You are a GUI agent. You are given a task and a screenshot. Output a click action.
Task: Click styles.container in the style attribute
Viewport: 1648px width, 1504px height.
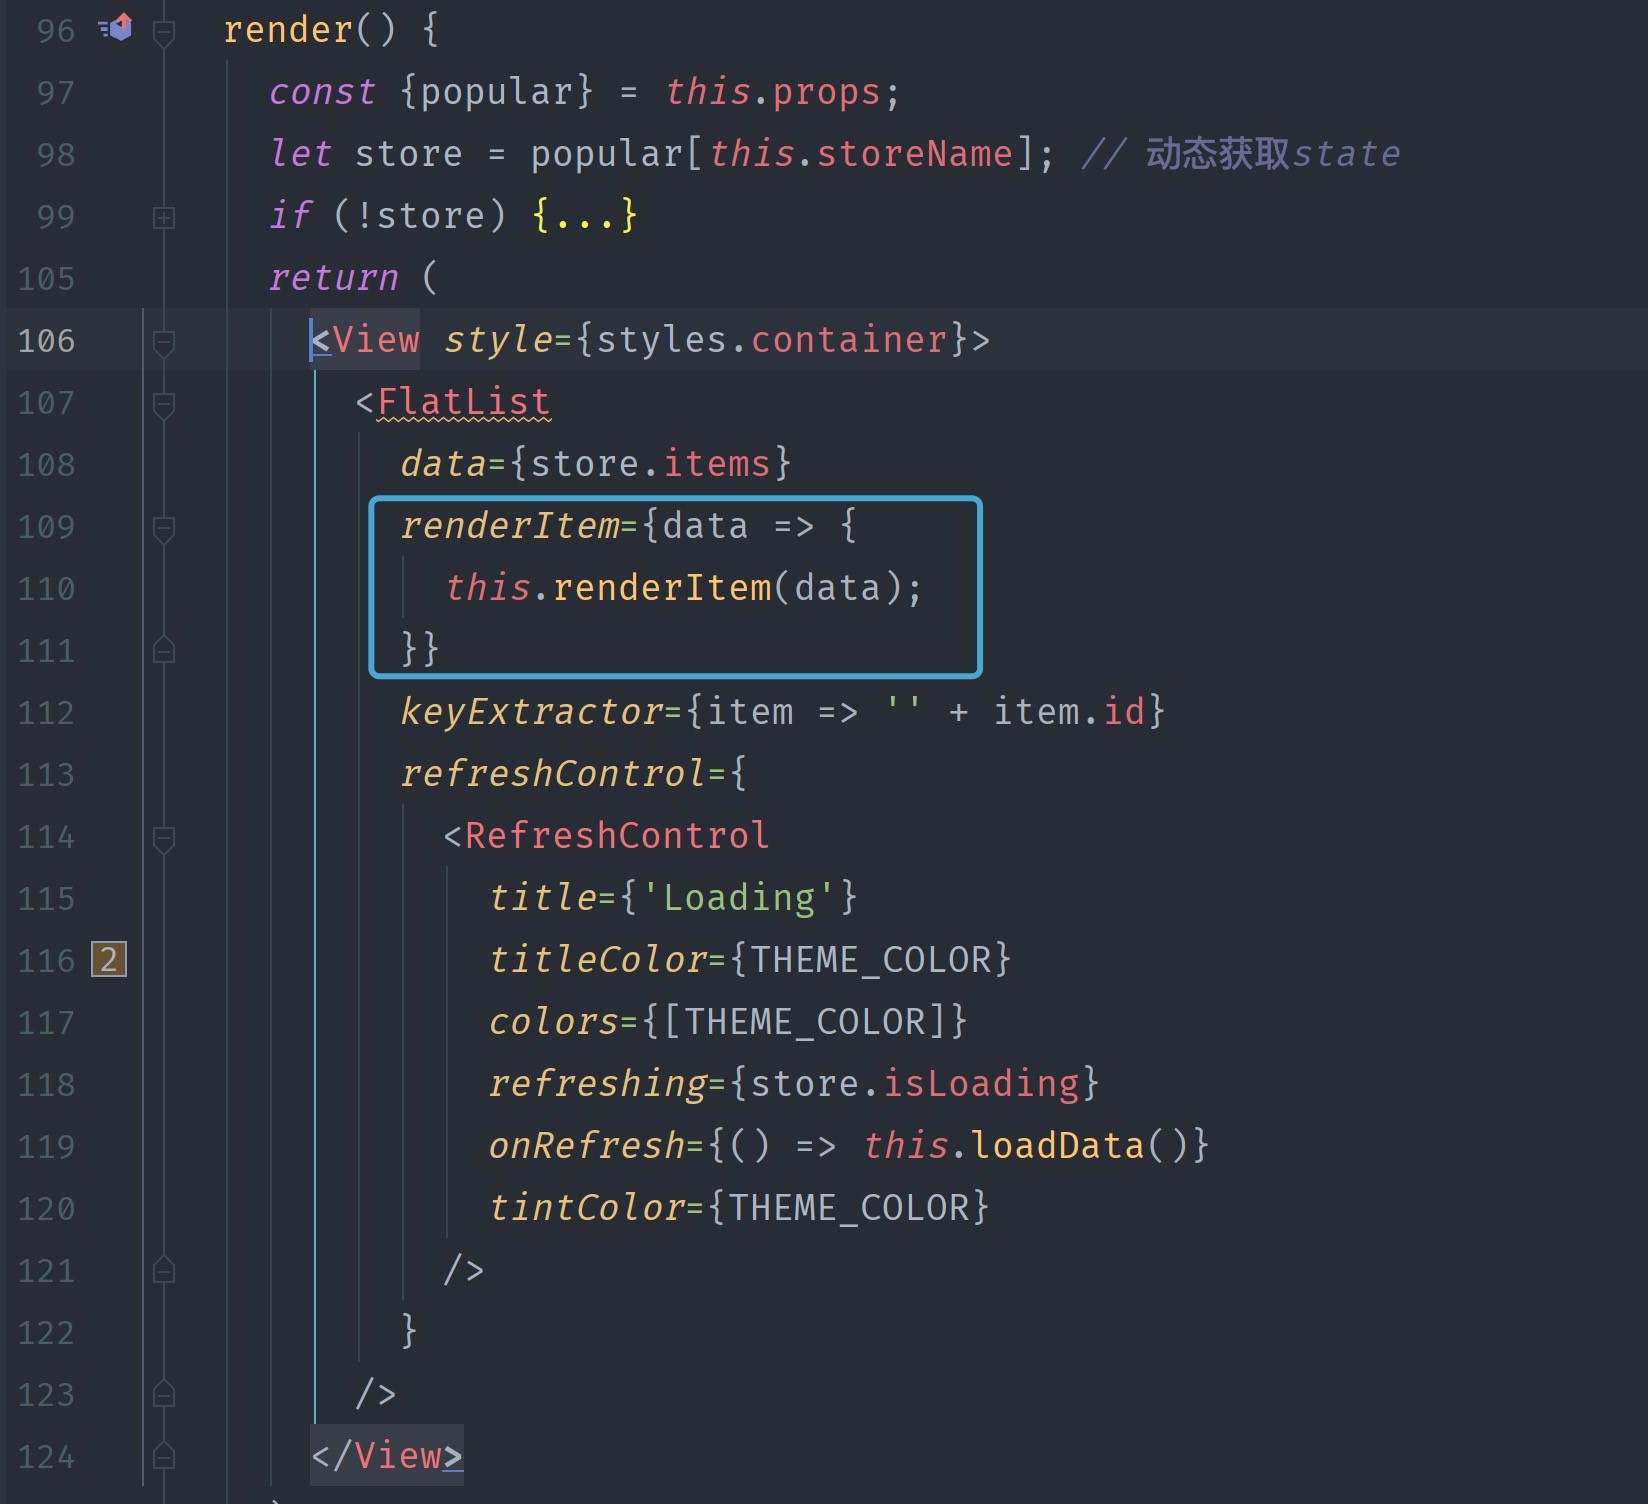pyautogui.click(x=772, y=340)
